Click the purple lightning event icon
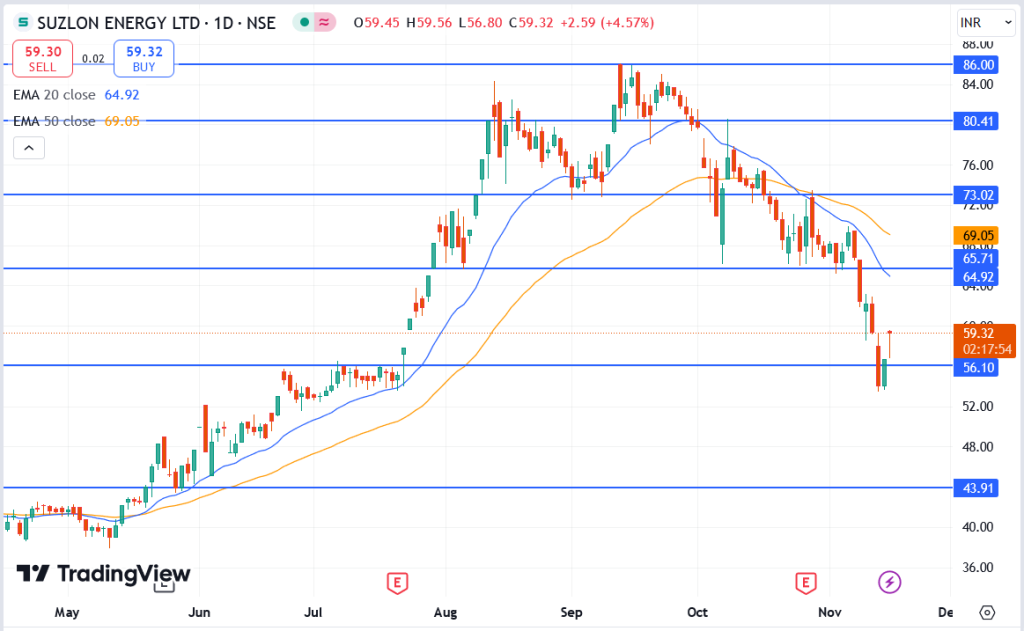Image resolution: width=1024 pixels, height=631 pixels. click(x=889, y=581)
